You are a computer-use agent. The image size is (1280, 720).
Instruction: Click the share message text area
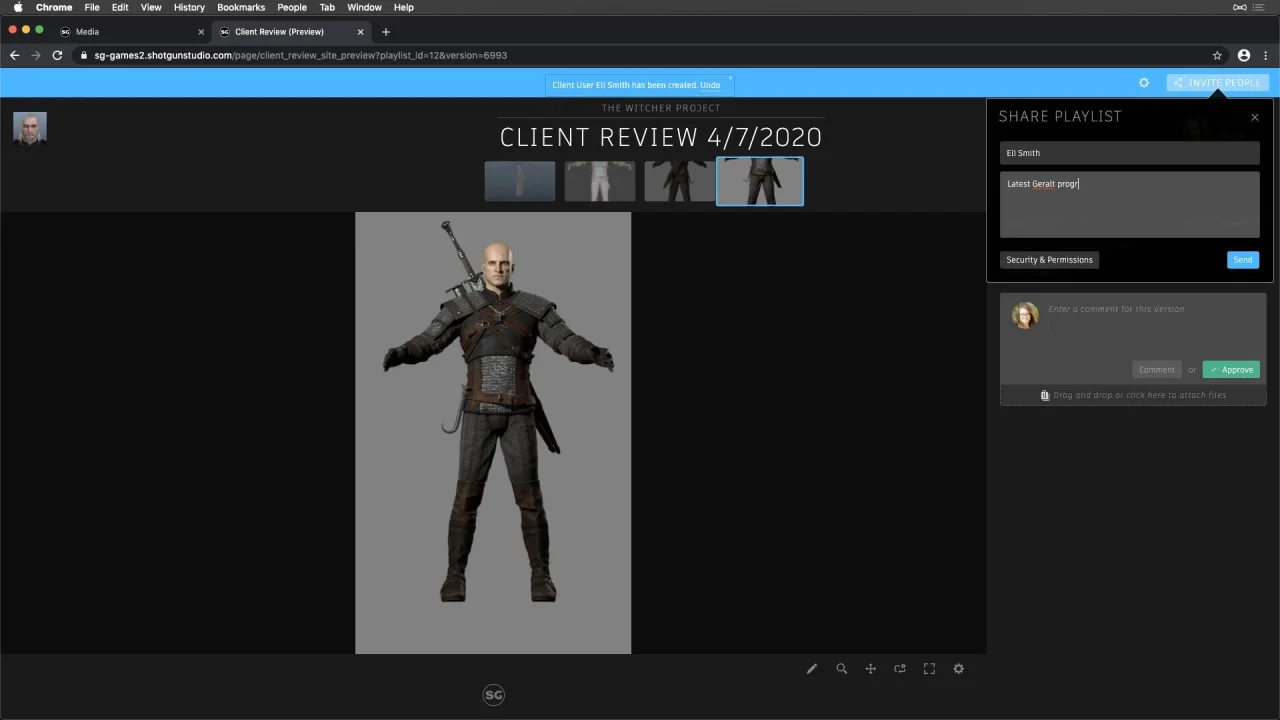[x=1130, y=205]
